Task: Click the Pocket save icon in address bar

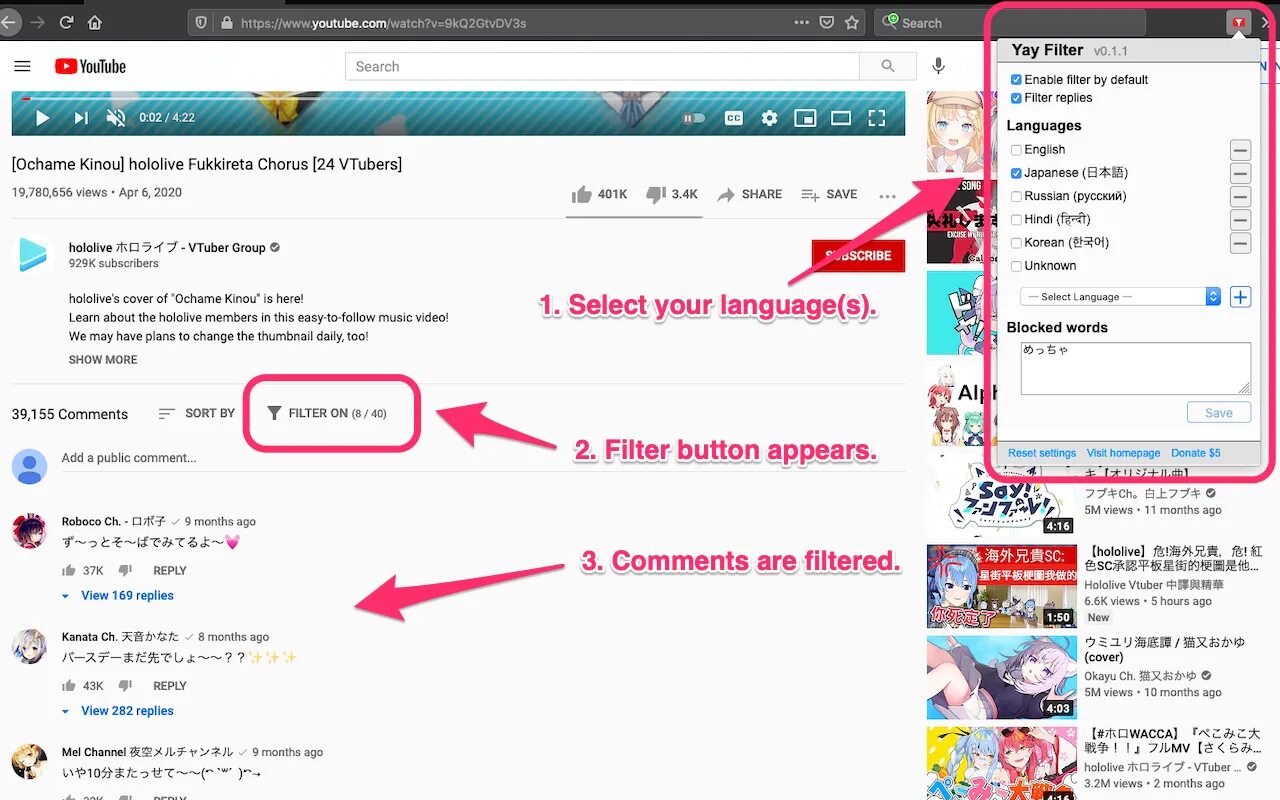Action: [827, 22]
